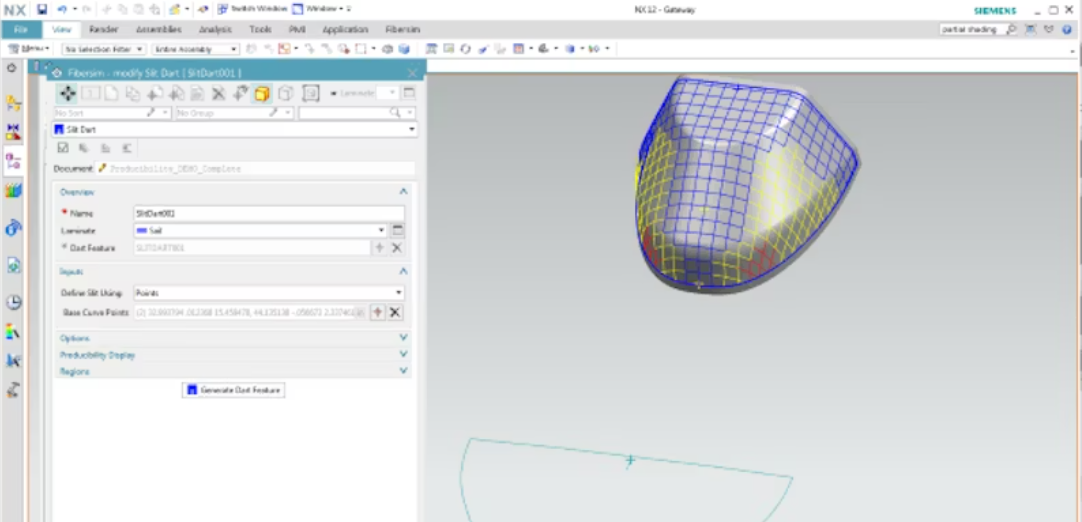Toggle the checkmark icon below Slit Dart
This screenshot has width=1082, height=522.
tap(63, 148)
